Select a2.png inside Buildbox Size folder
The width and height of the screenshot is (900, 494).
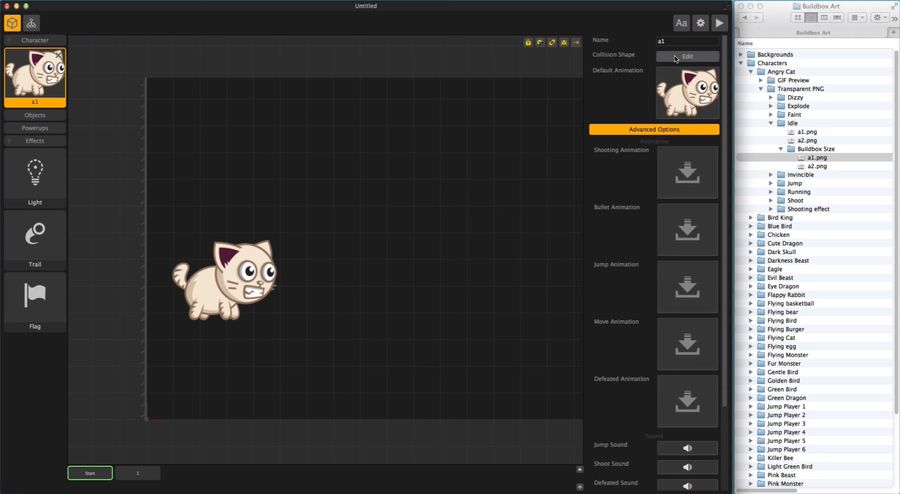pos(817,166)
